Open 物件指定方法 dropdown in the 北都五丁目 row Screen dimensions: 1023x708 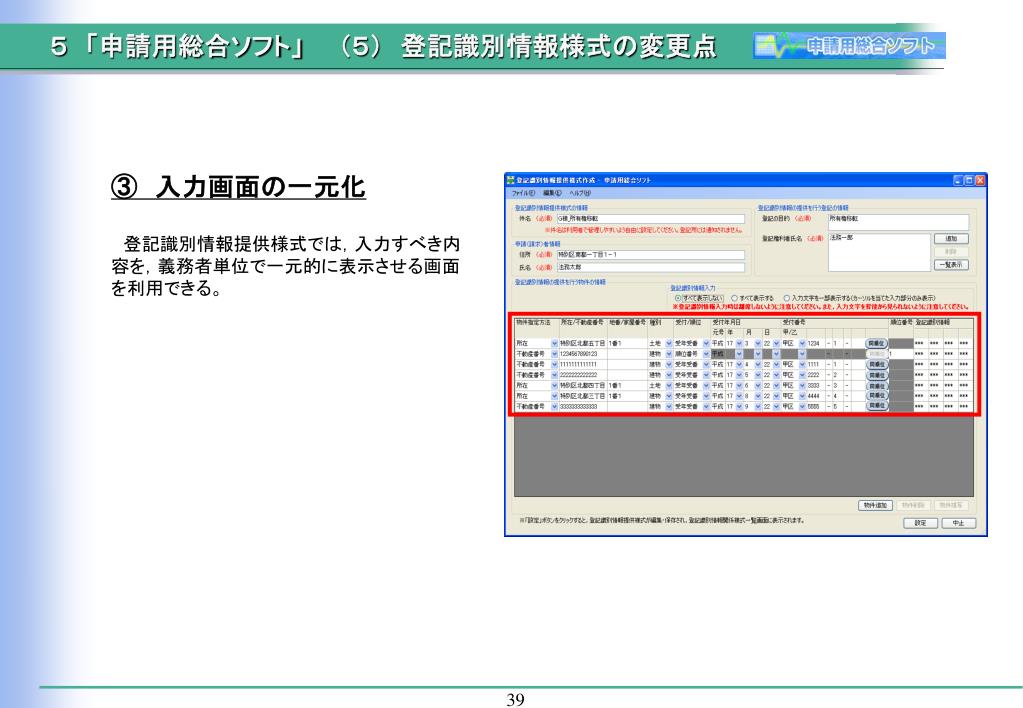pyautogui.click(x=554, y=343)
